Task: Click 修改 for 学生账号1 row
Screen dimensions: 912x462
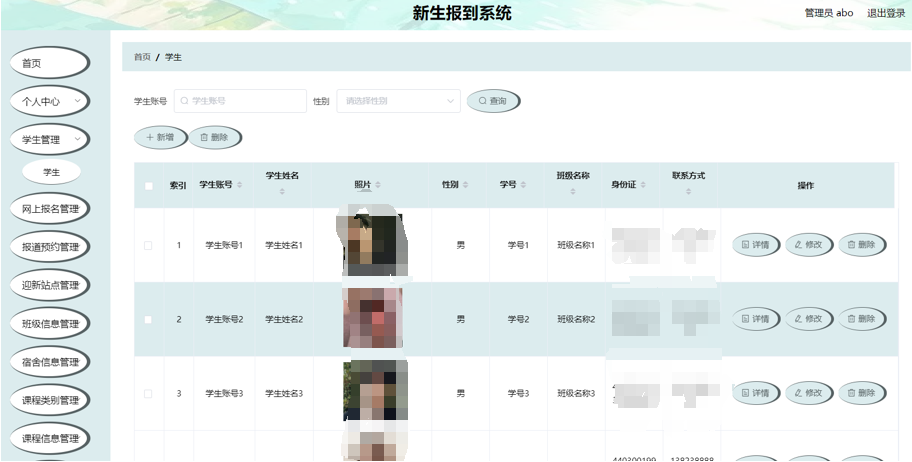Action: (809, 245)
